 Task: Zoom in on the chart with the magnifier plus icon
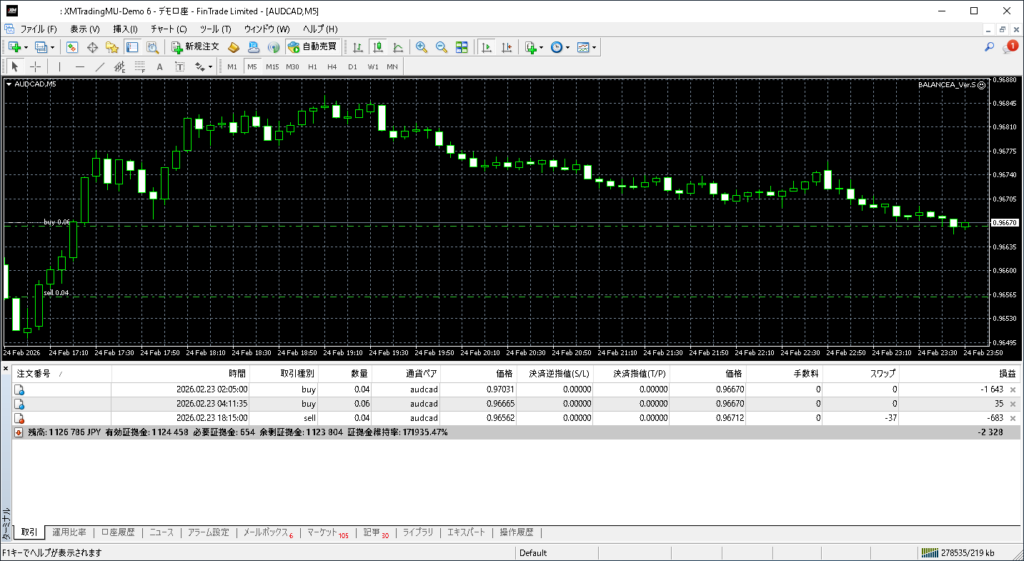tap(421, 47)
